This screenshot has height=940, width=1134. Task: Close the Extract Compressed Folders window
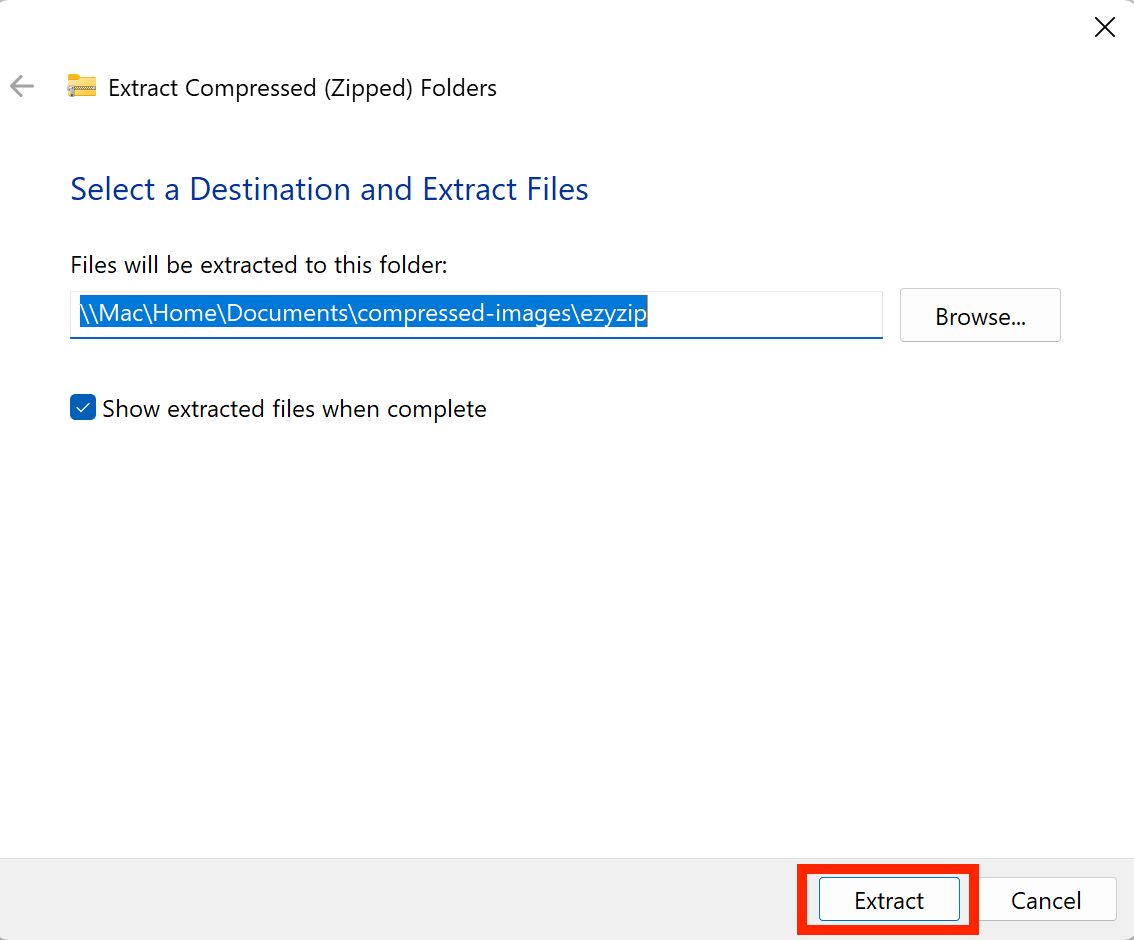point(1104,27)
